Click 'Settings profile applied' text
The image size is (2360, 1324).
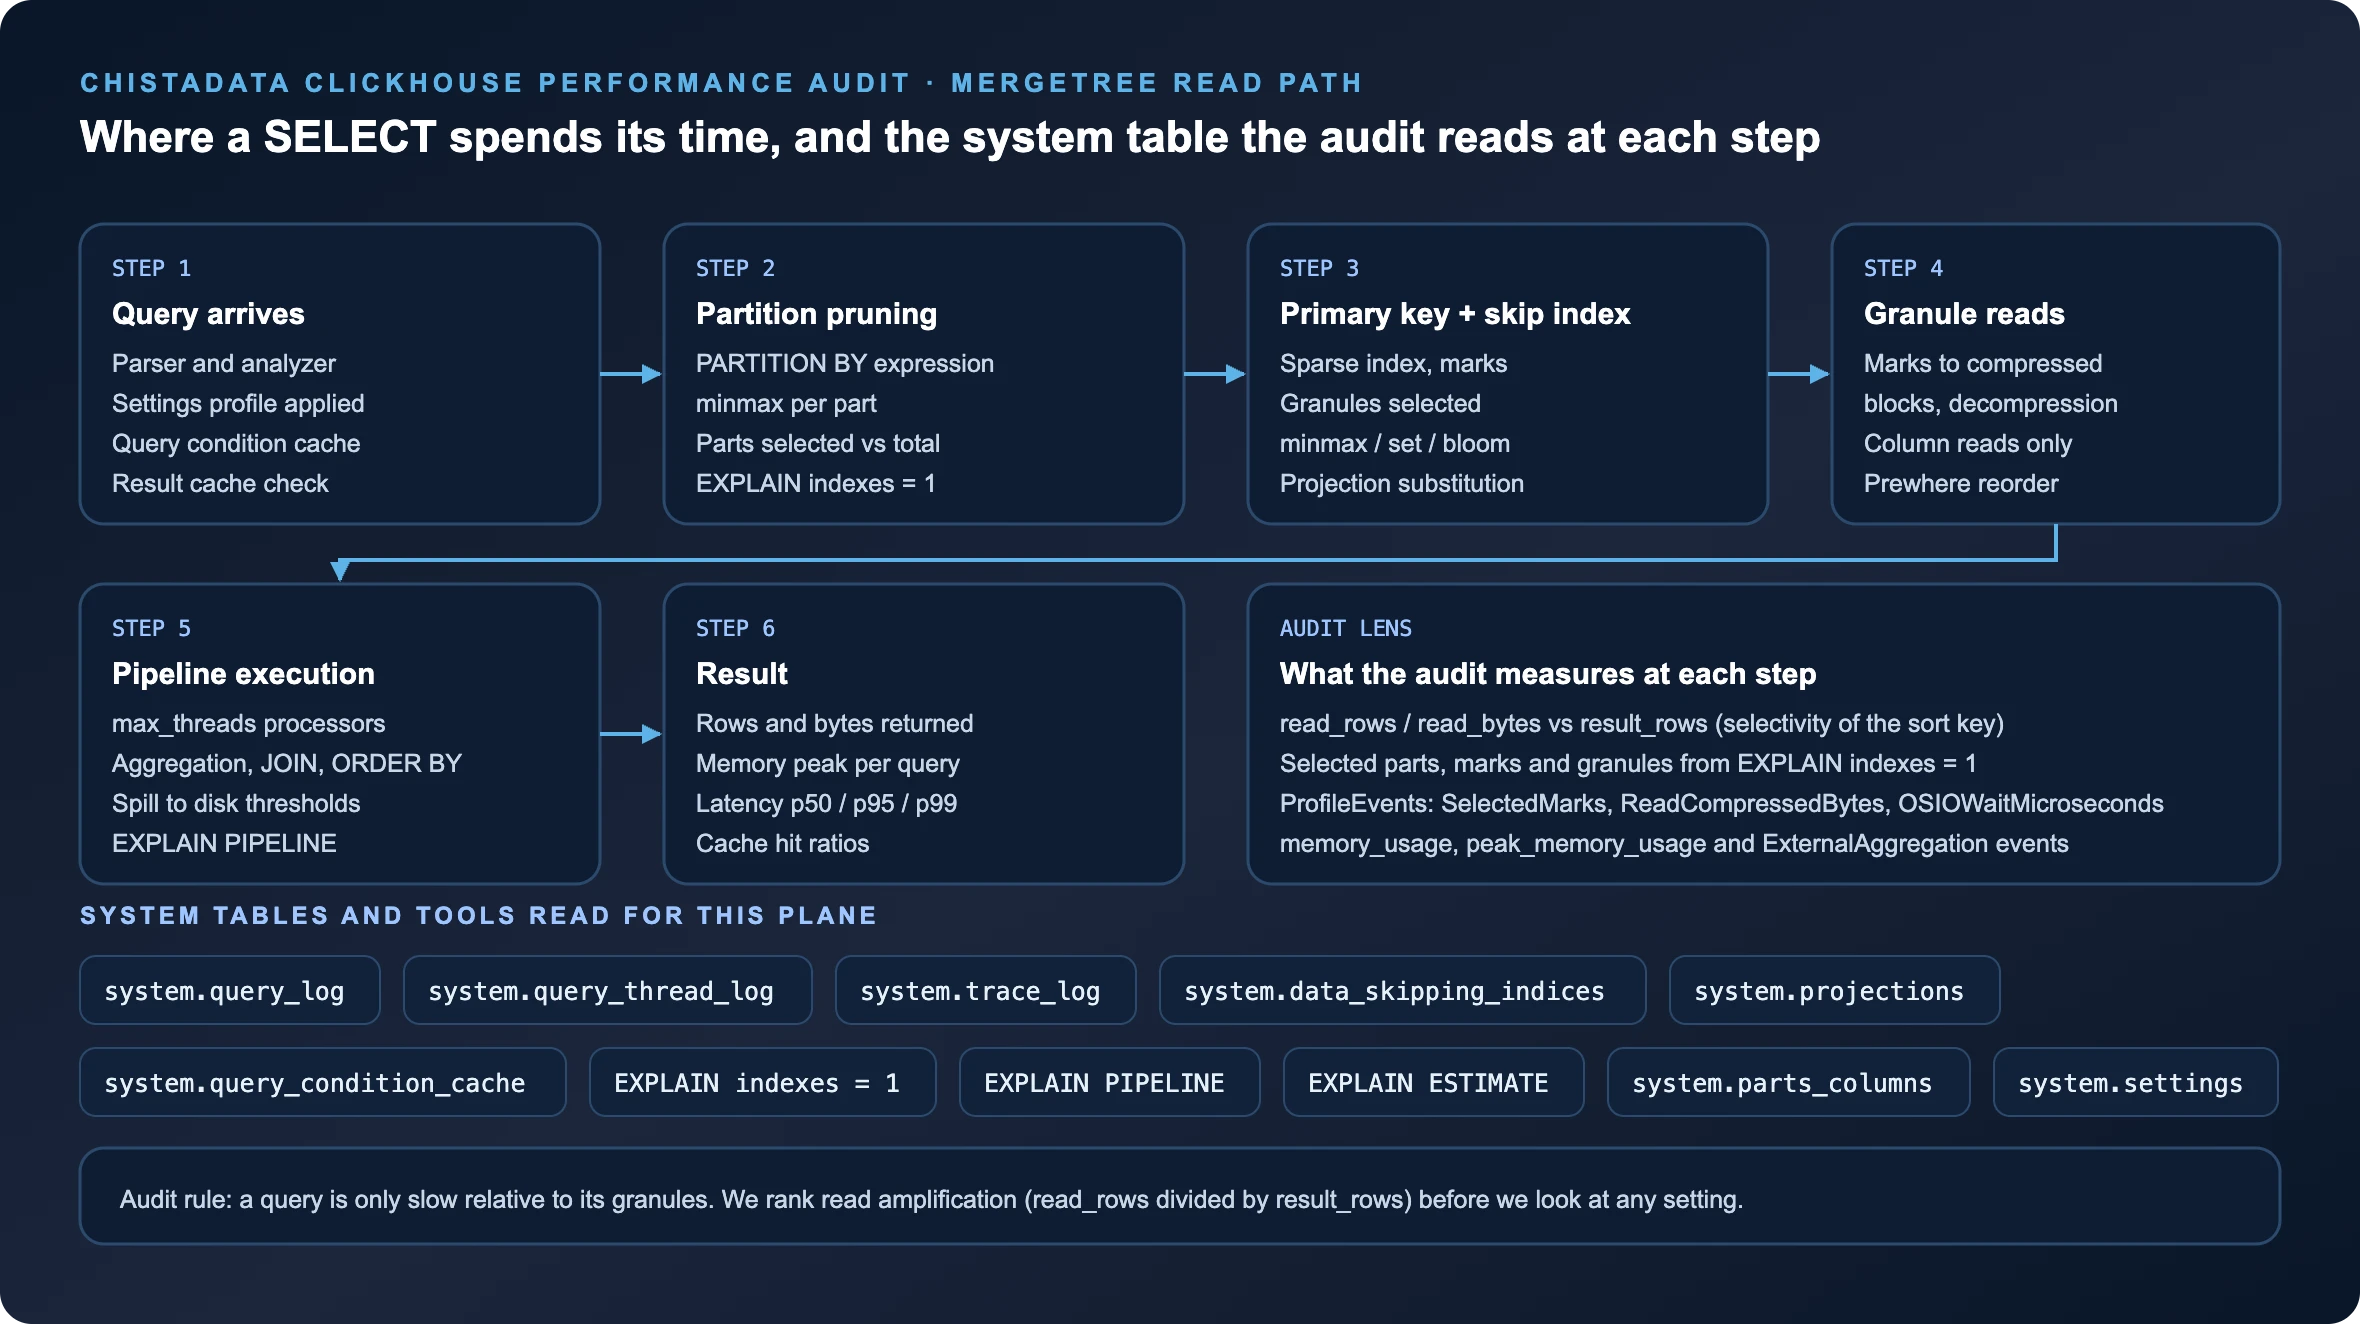point(238,403)
